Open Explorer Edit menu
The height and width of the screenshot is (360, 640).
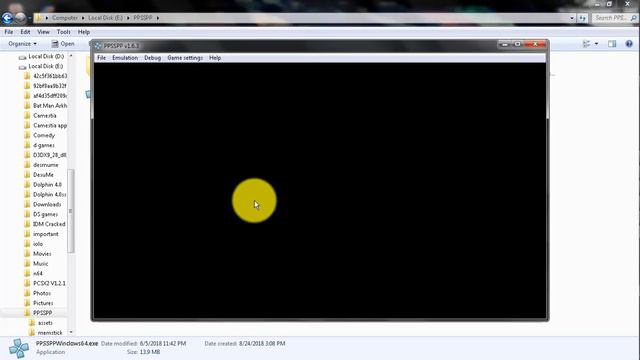(25, 32)
